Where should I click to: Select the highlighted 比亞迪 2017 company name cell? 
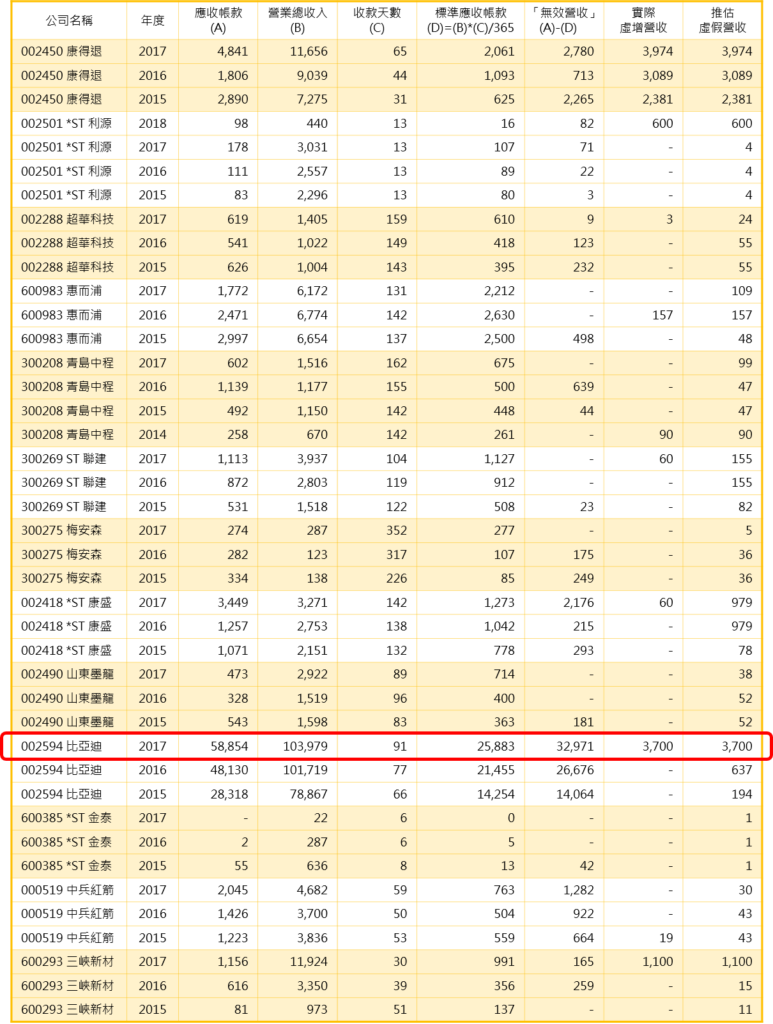(x=68, y=746)
